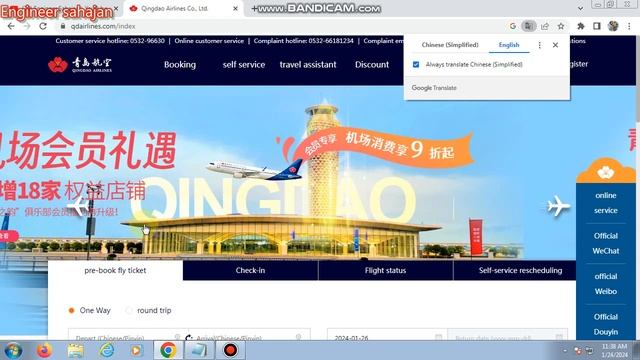Open Discount navigation menu
The image size is (640, 360).
pyautogui.click(x=372, y=64)
